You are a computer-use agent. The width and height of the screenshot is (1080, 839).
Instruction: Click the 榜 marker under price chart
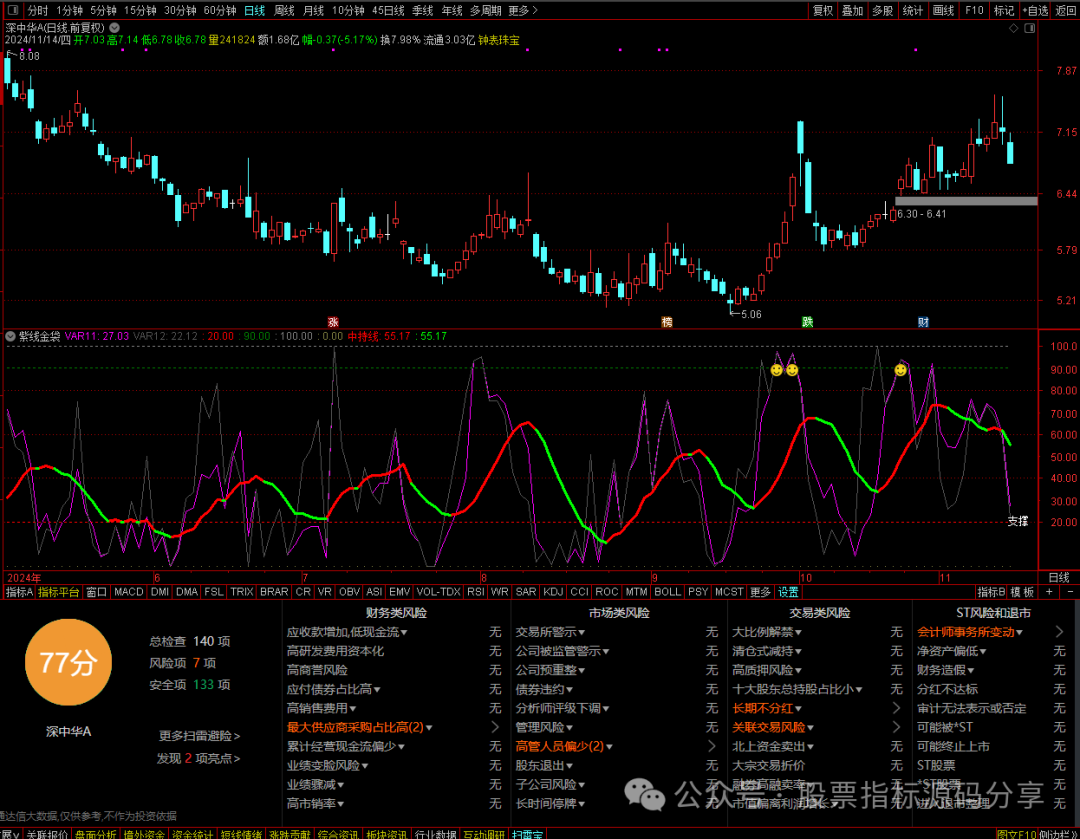667,322
